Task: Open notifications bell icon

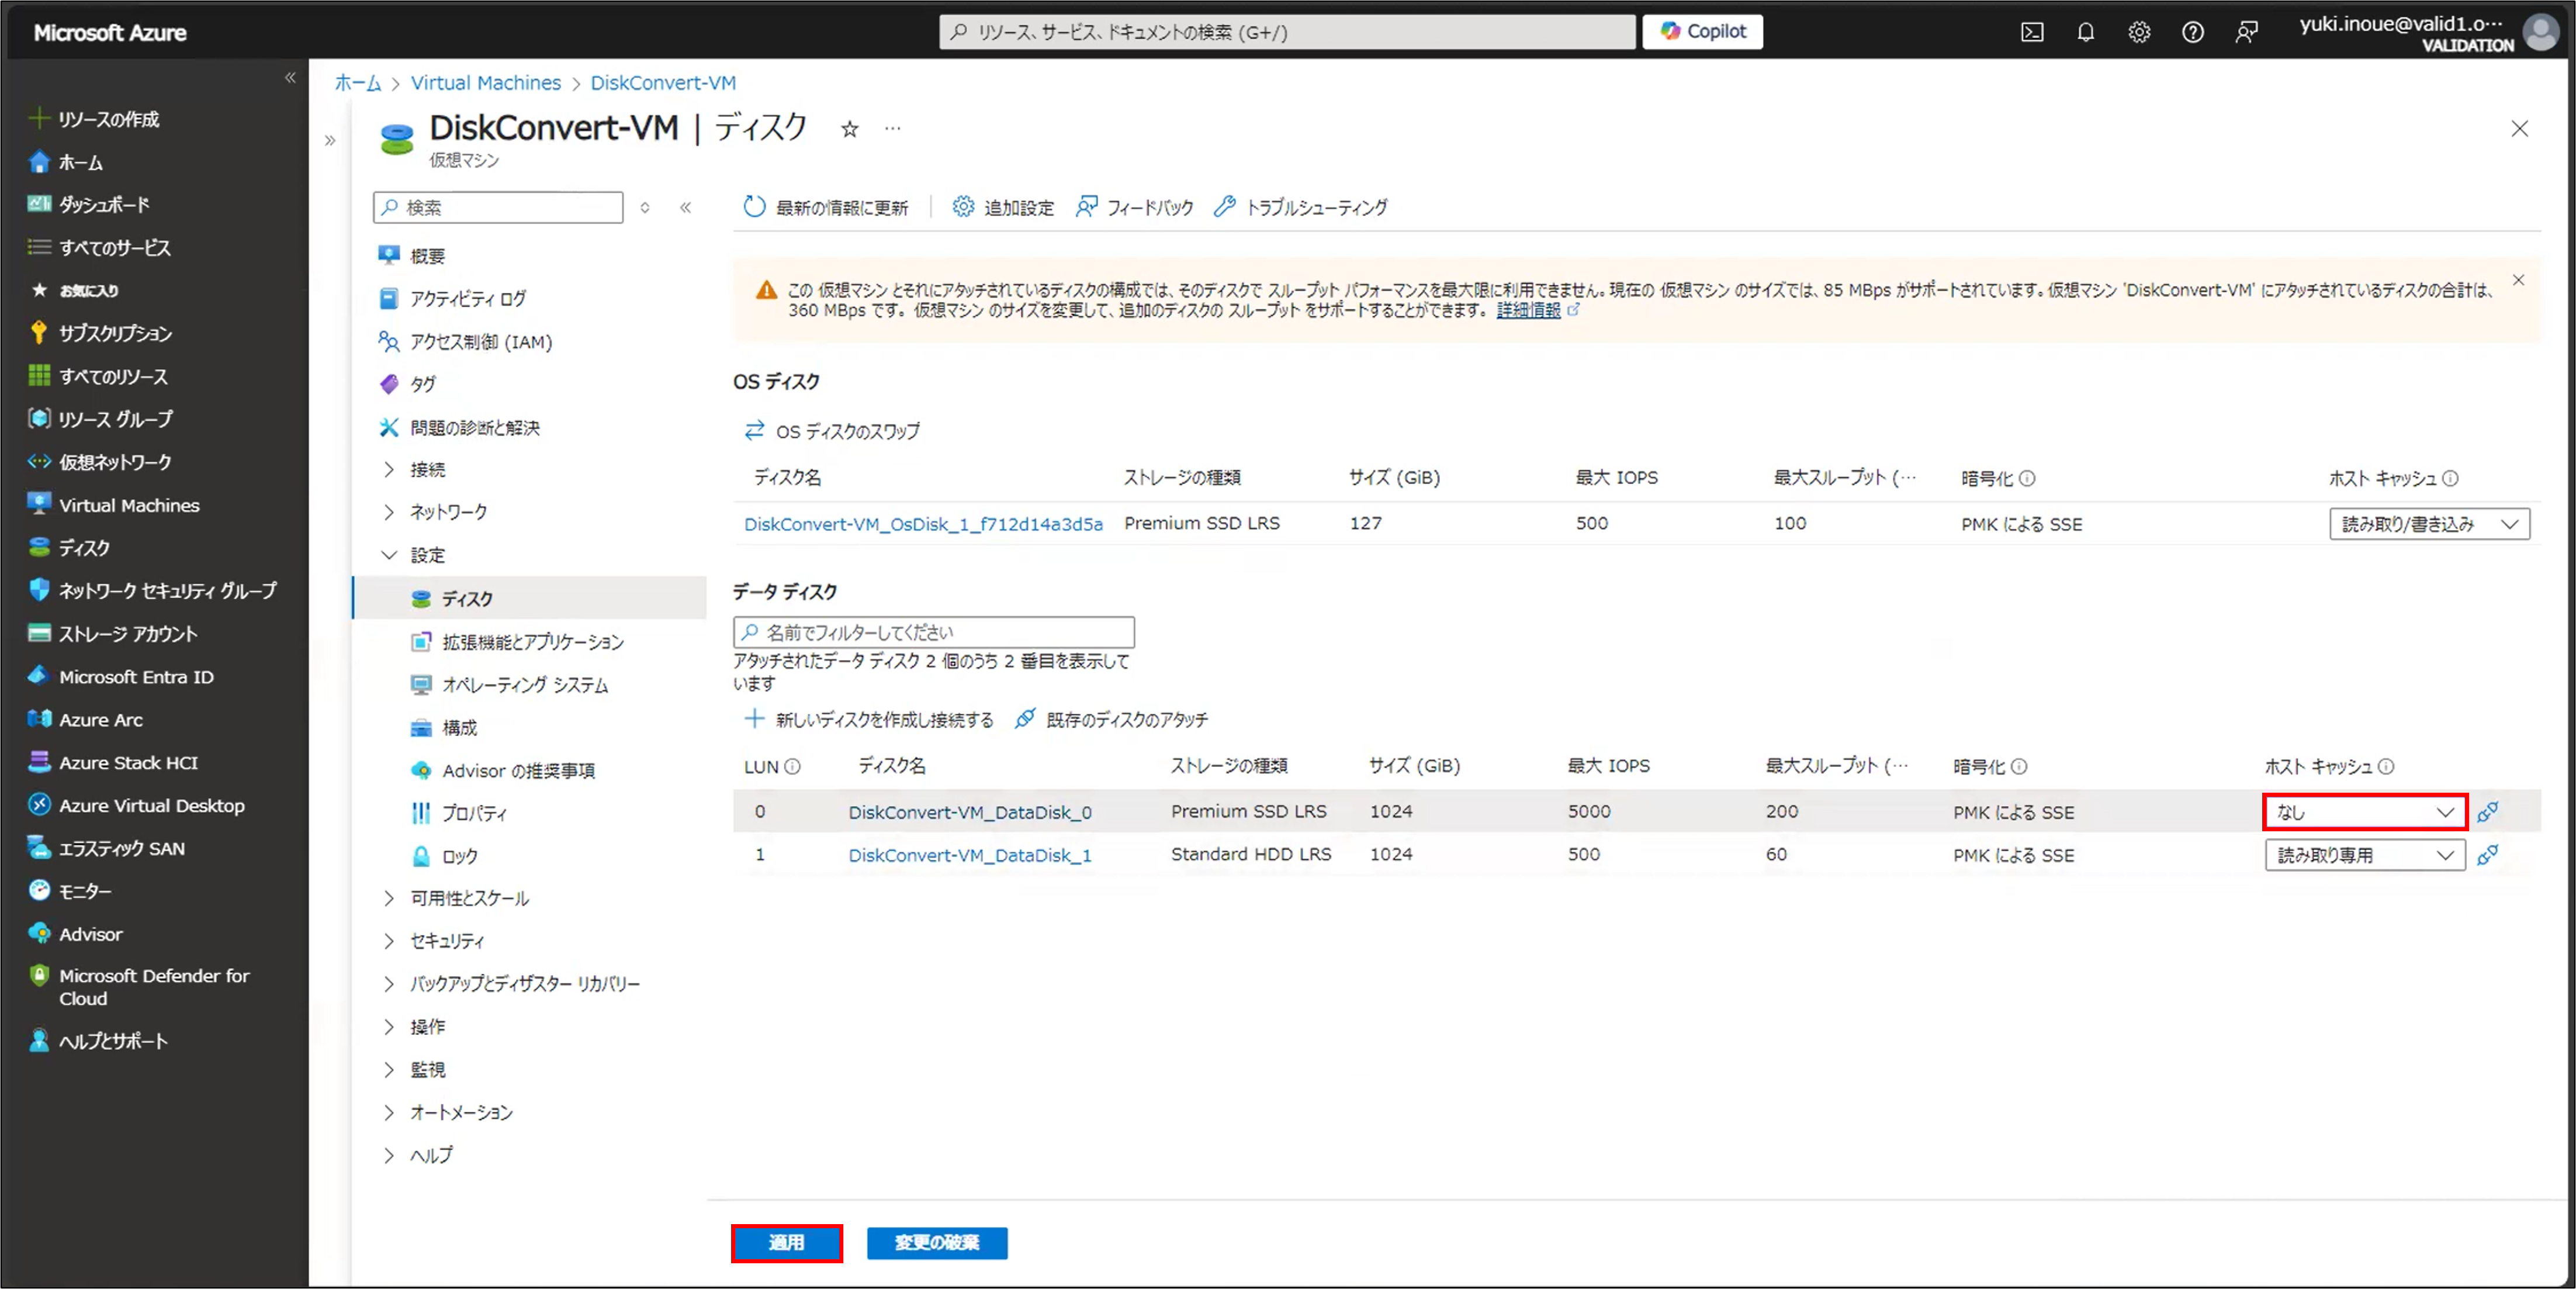Action: 2085,32
